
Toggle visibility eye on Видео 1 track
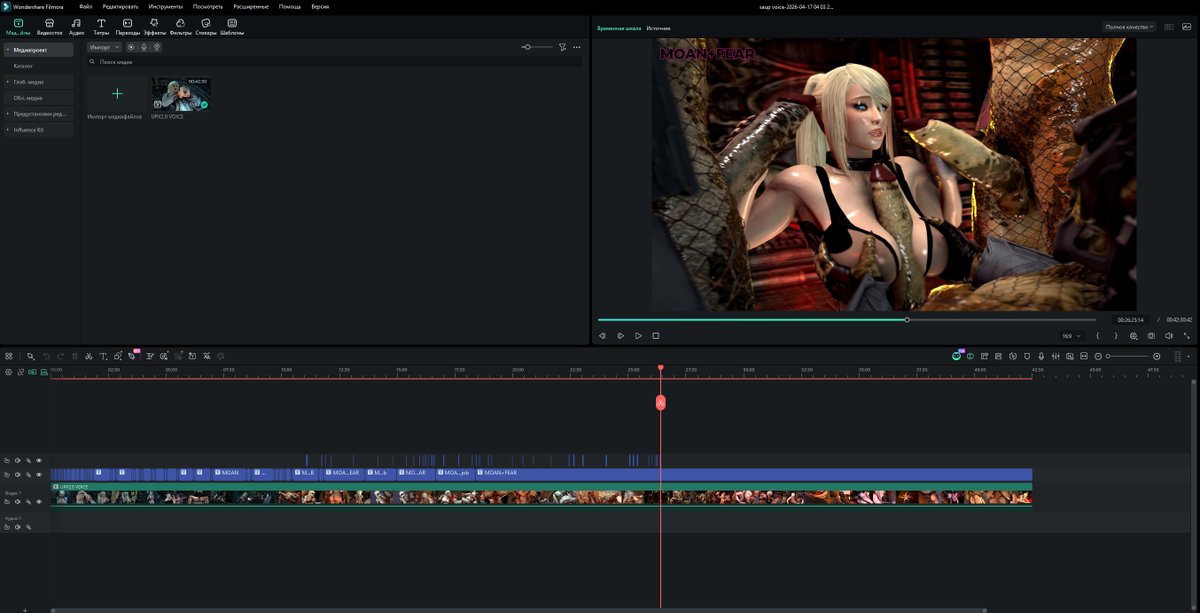tap(39, 502)
